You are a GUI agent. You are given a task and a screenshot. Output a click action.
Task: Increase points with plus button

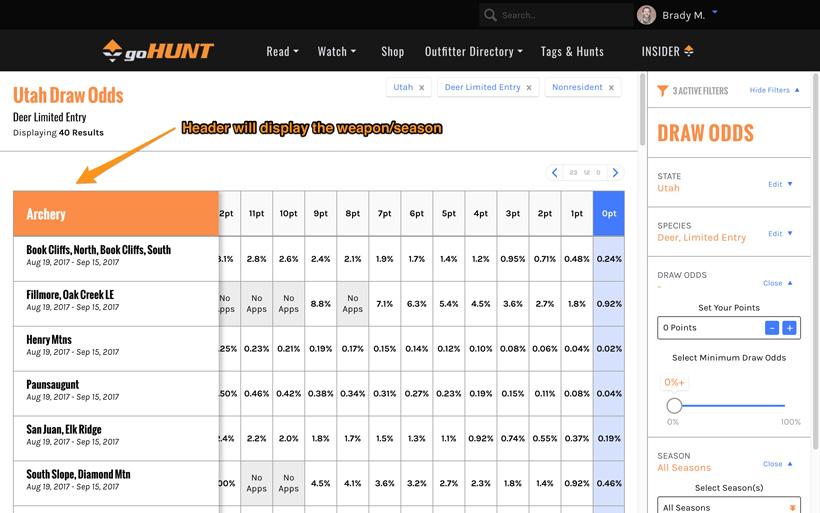pyautogui.click(x=789, y=328)
